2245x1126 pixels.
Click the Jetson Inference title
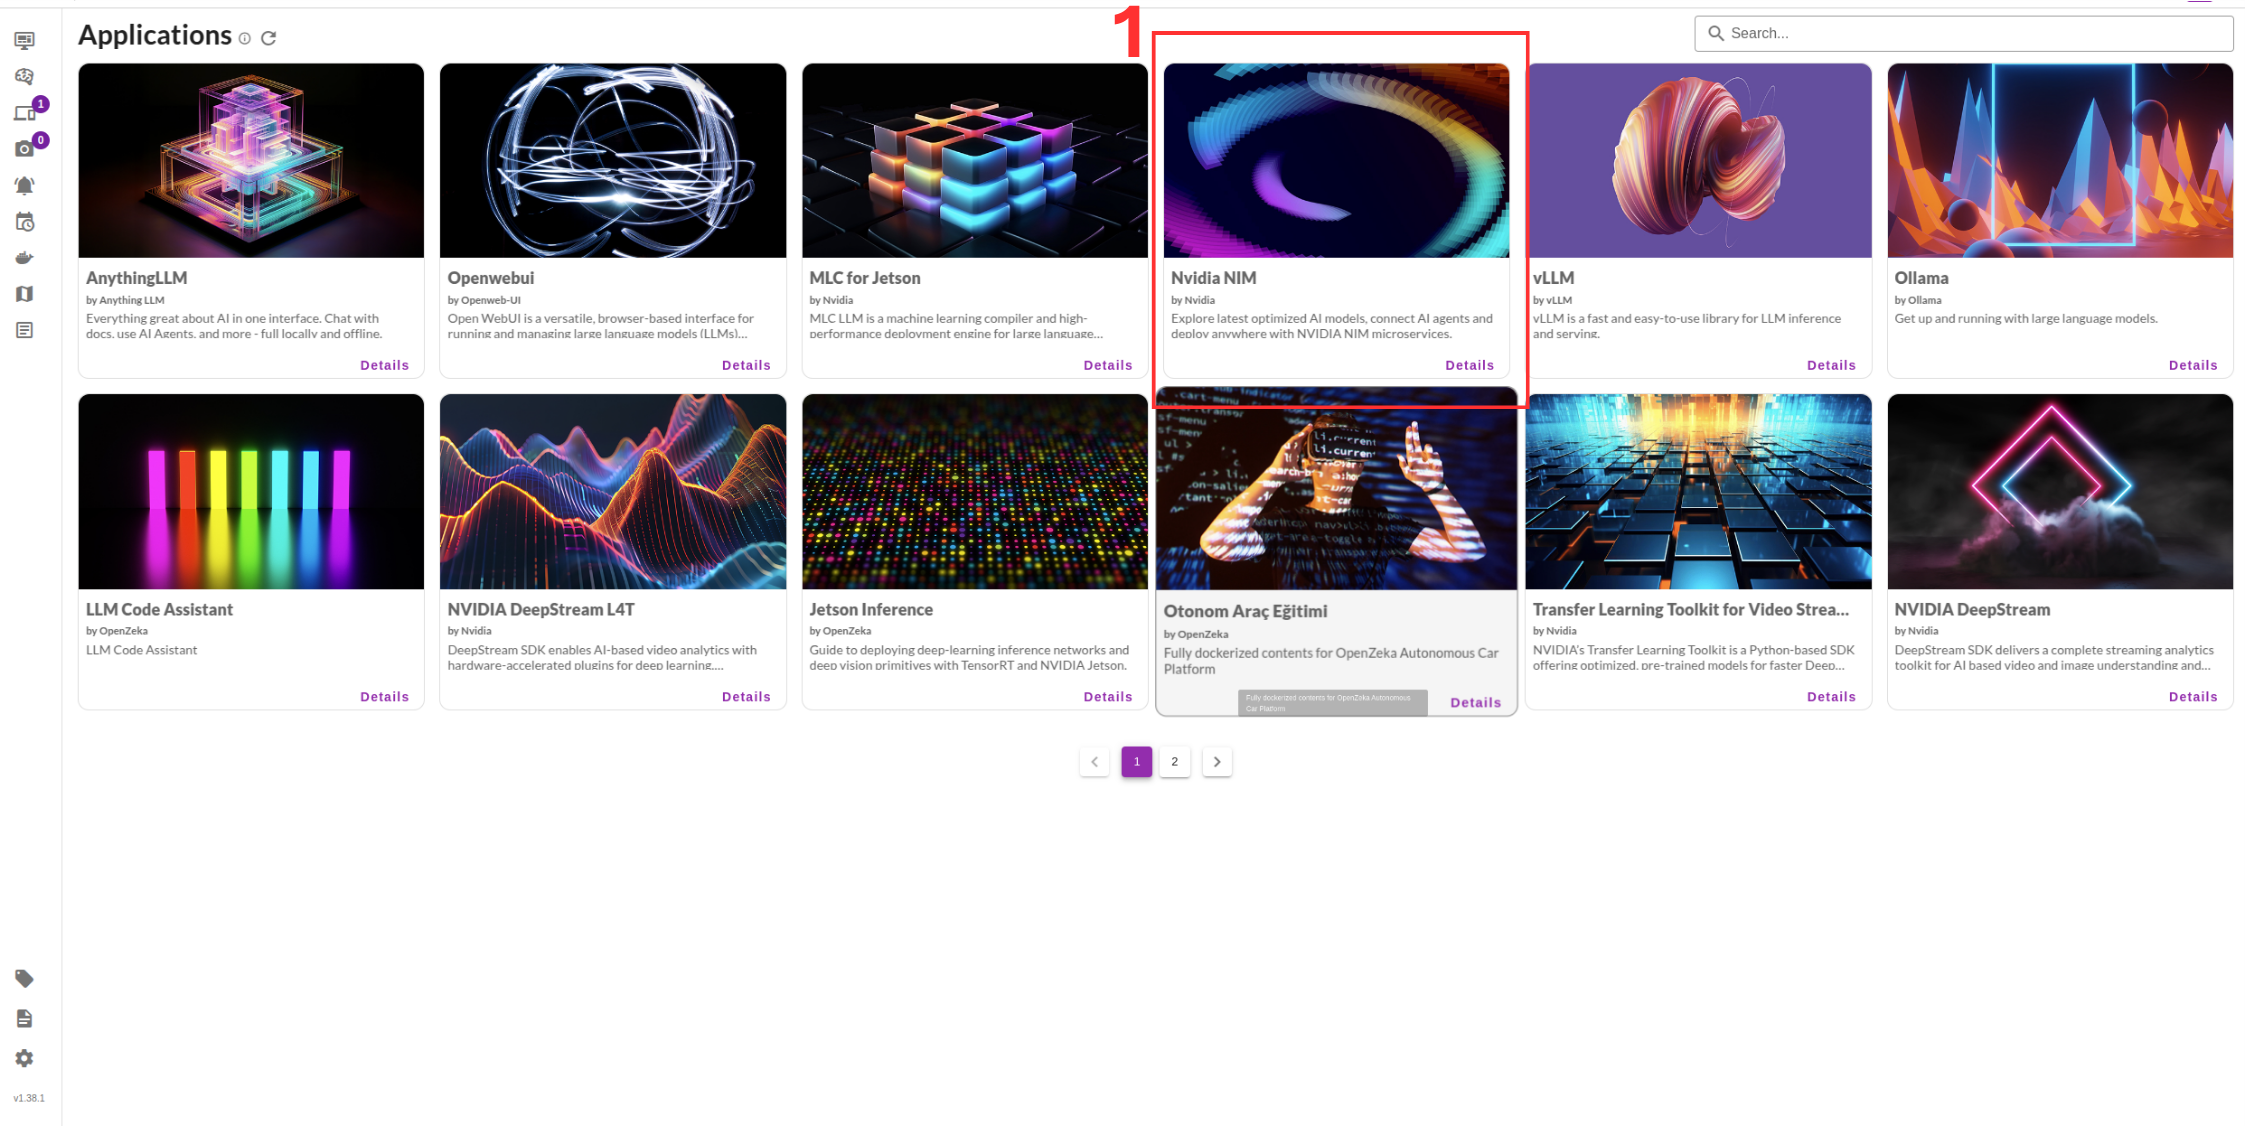(871, 609)
